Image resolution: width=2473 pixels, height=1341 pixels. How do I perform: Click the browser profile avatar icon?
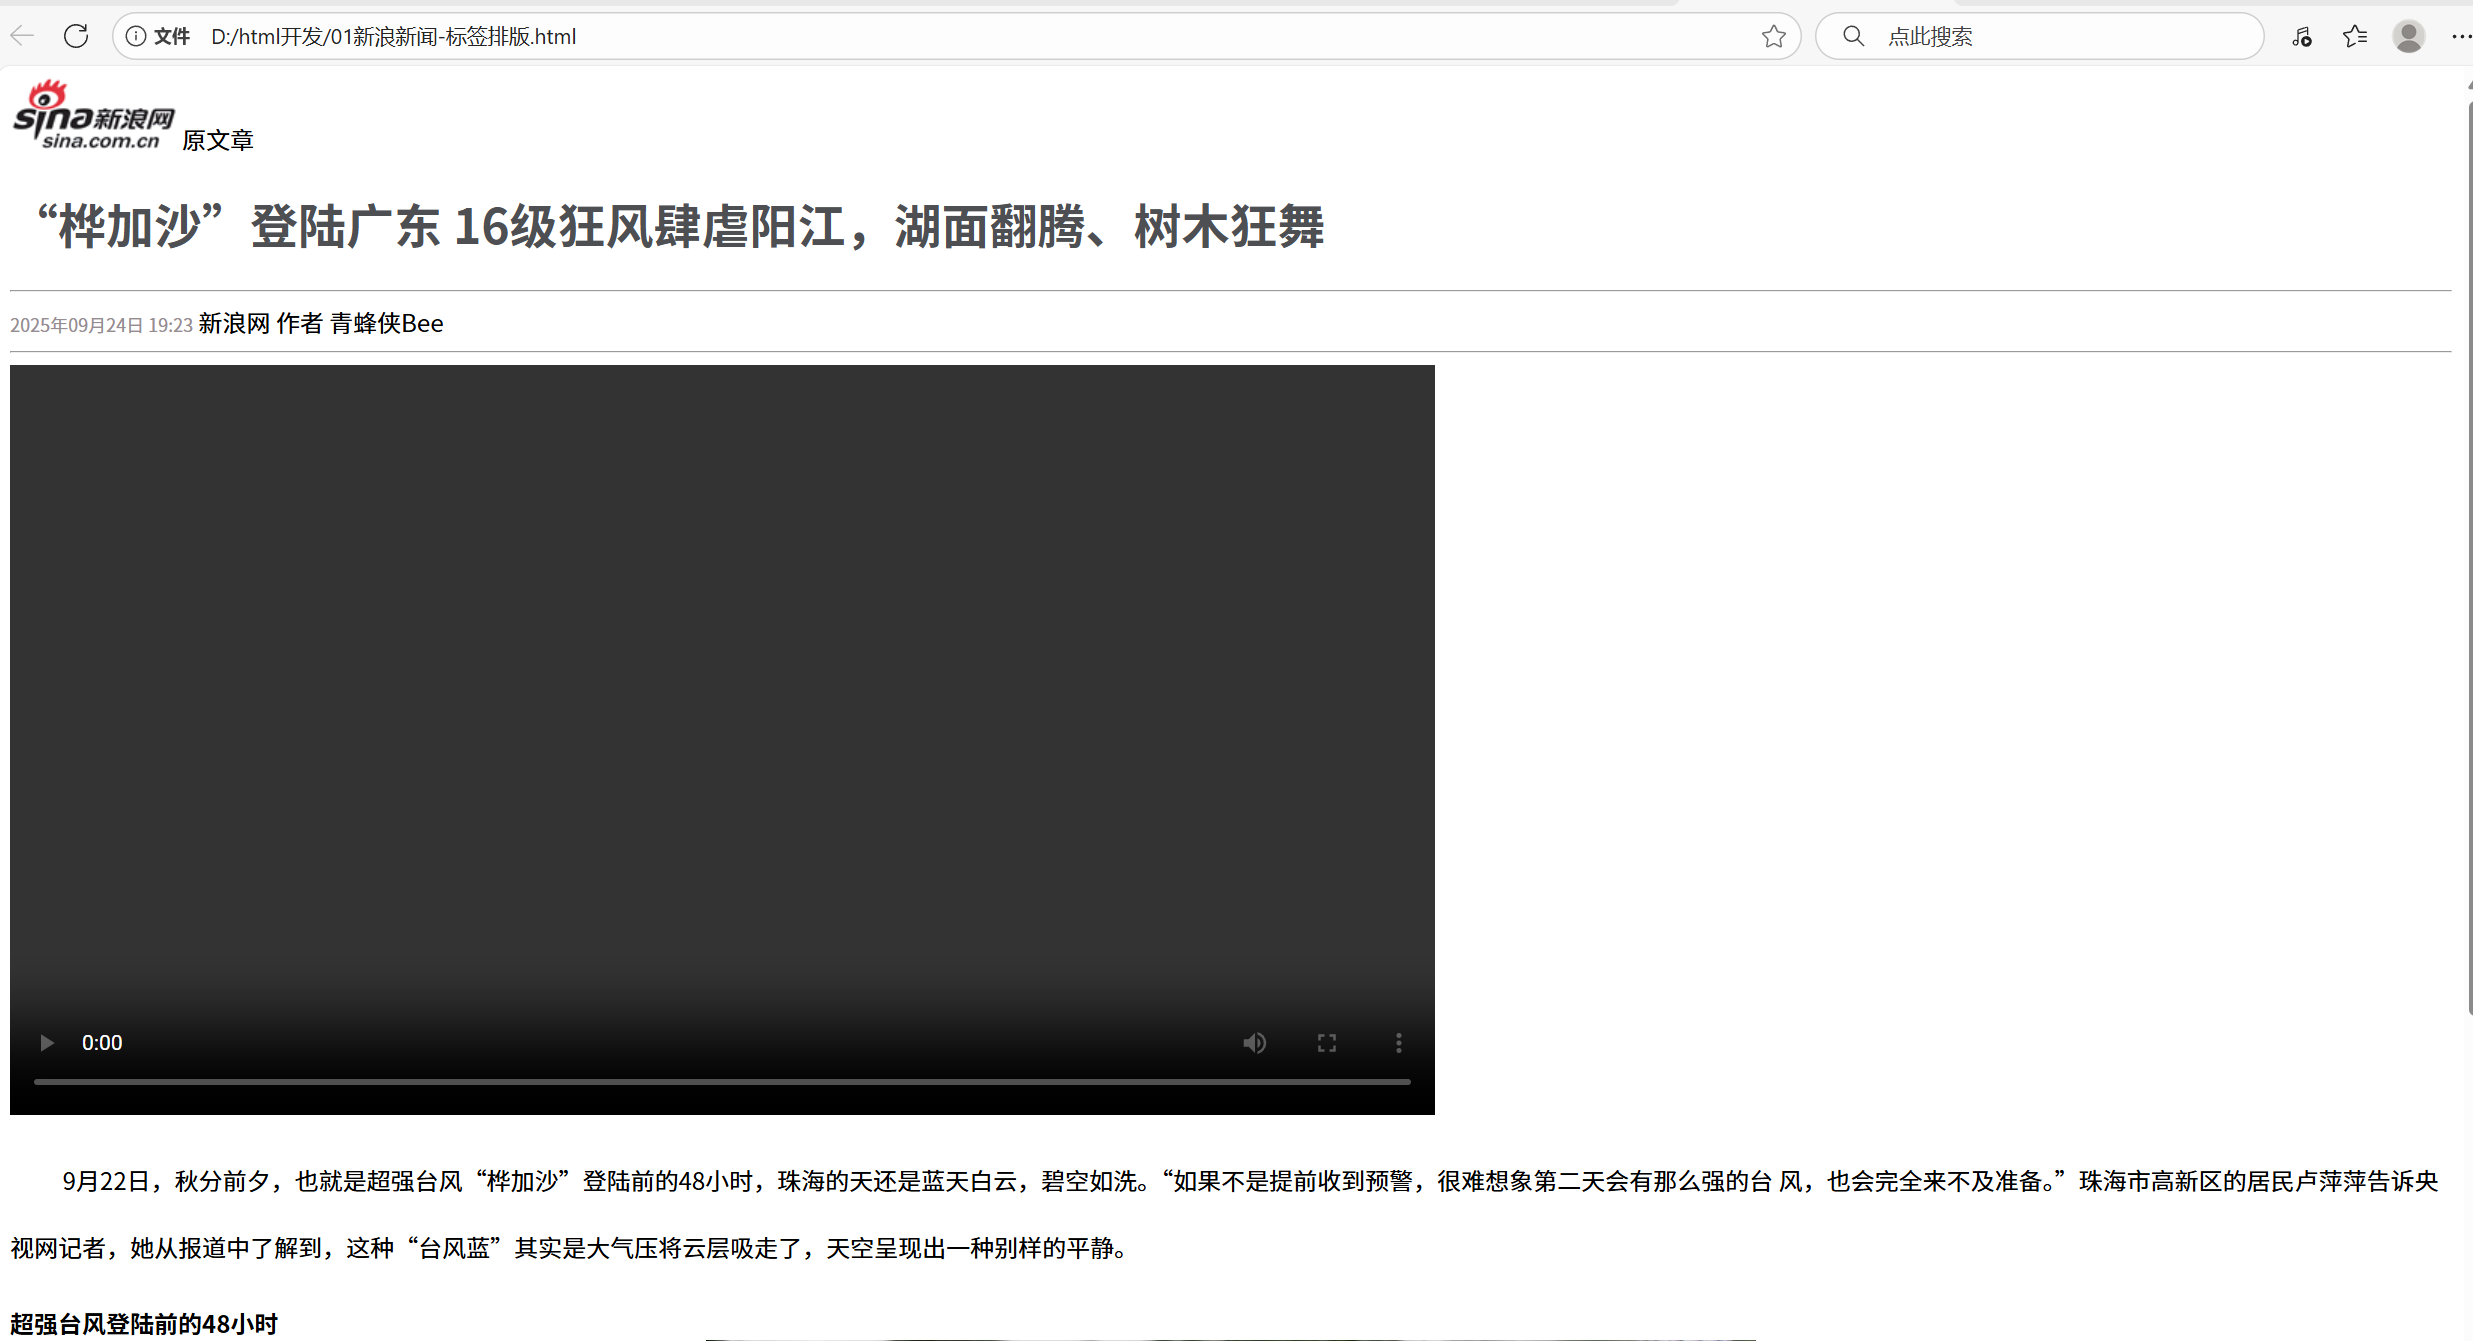[2409, 36]
